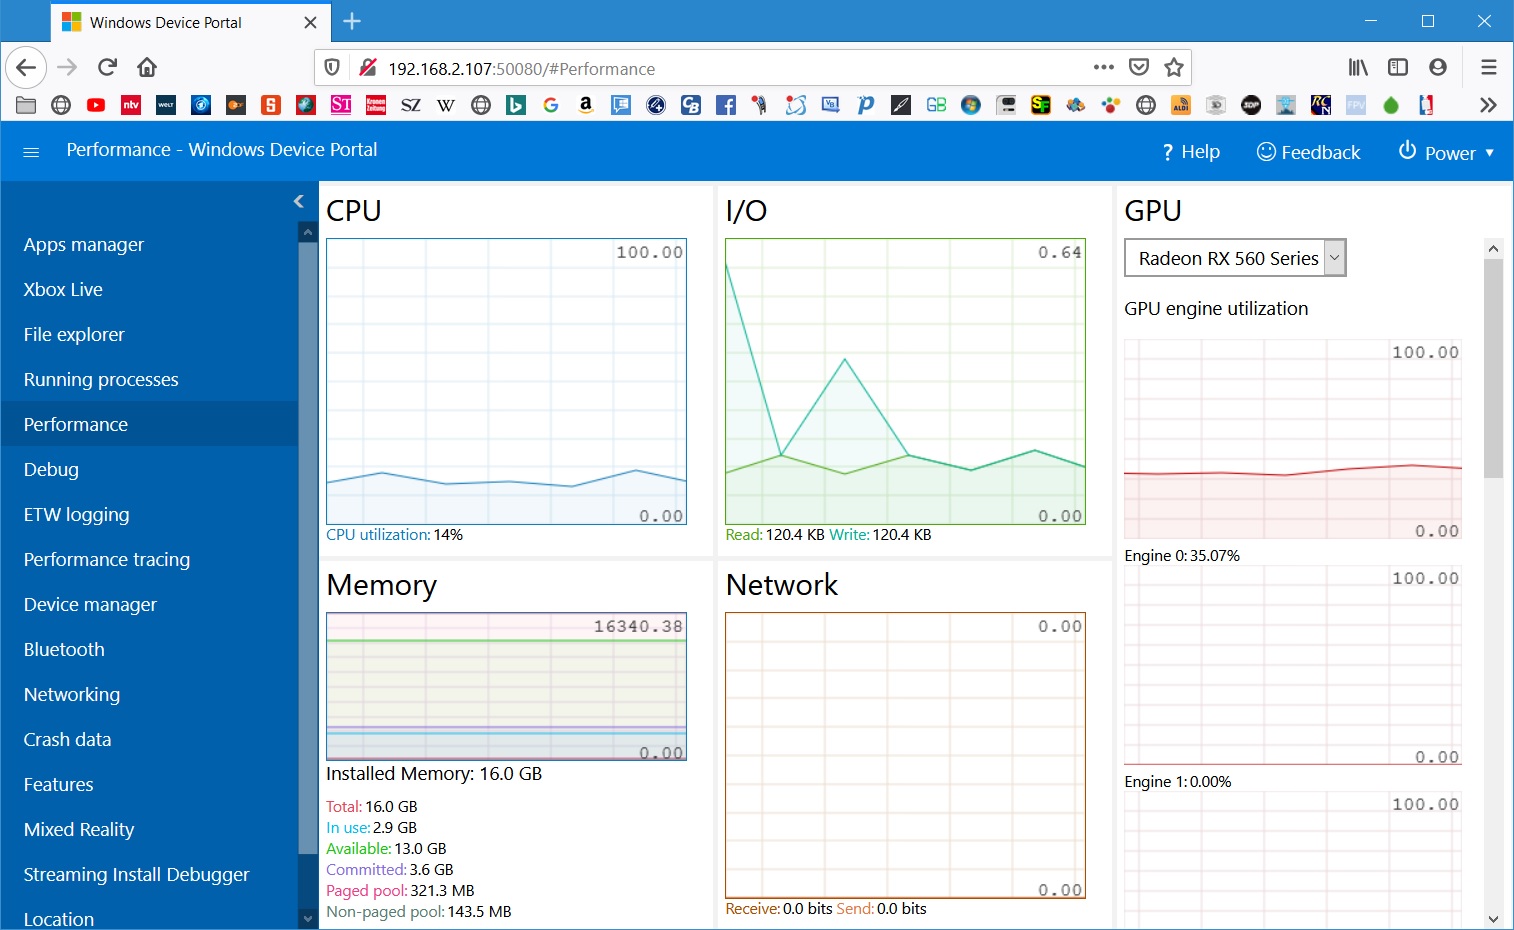Open the Wikipedia bookmark
The image size is (1514, 930).
pyautogui.click(x=446, y=105)
